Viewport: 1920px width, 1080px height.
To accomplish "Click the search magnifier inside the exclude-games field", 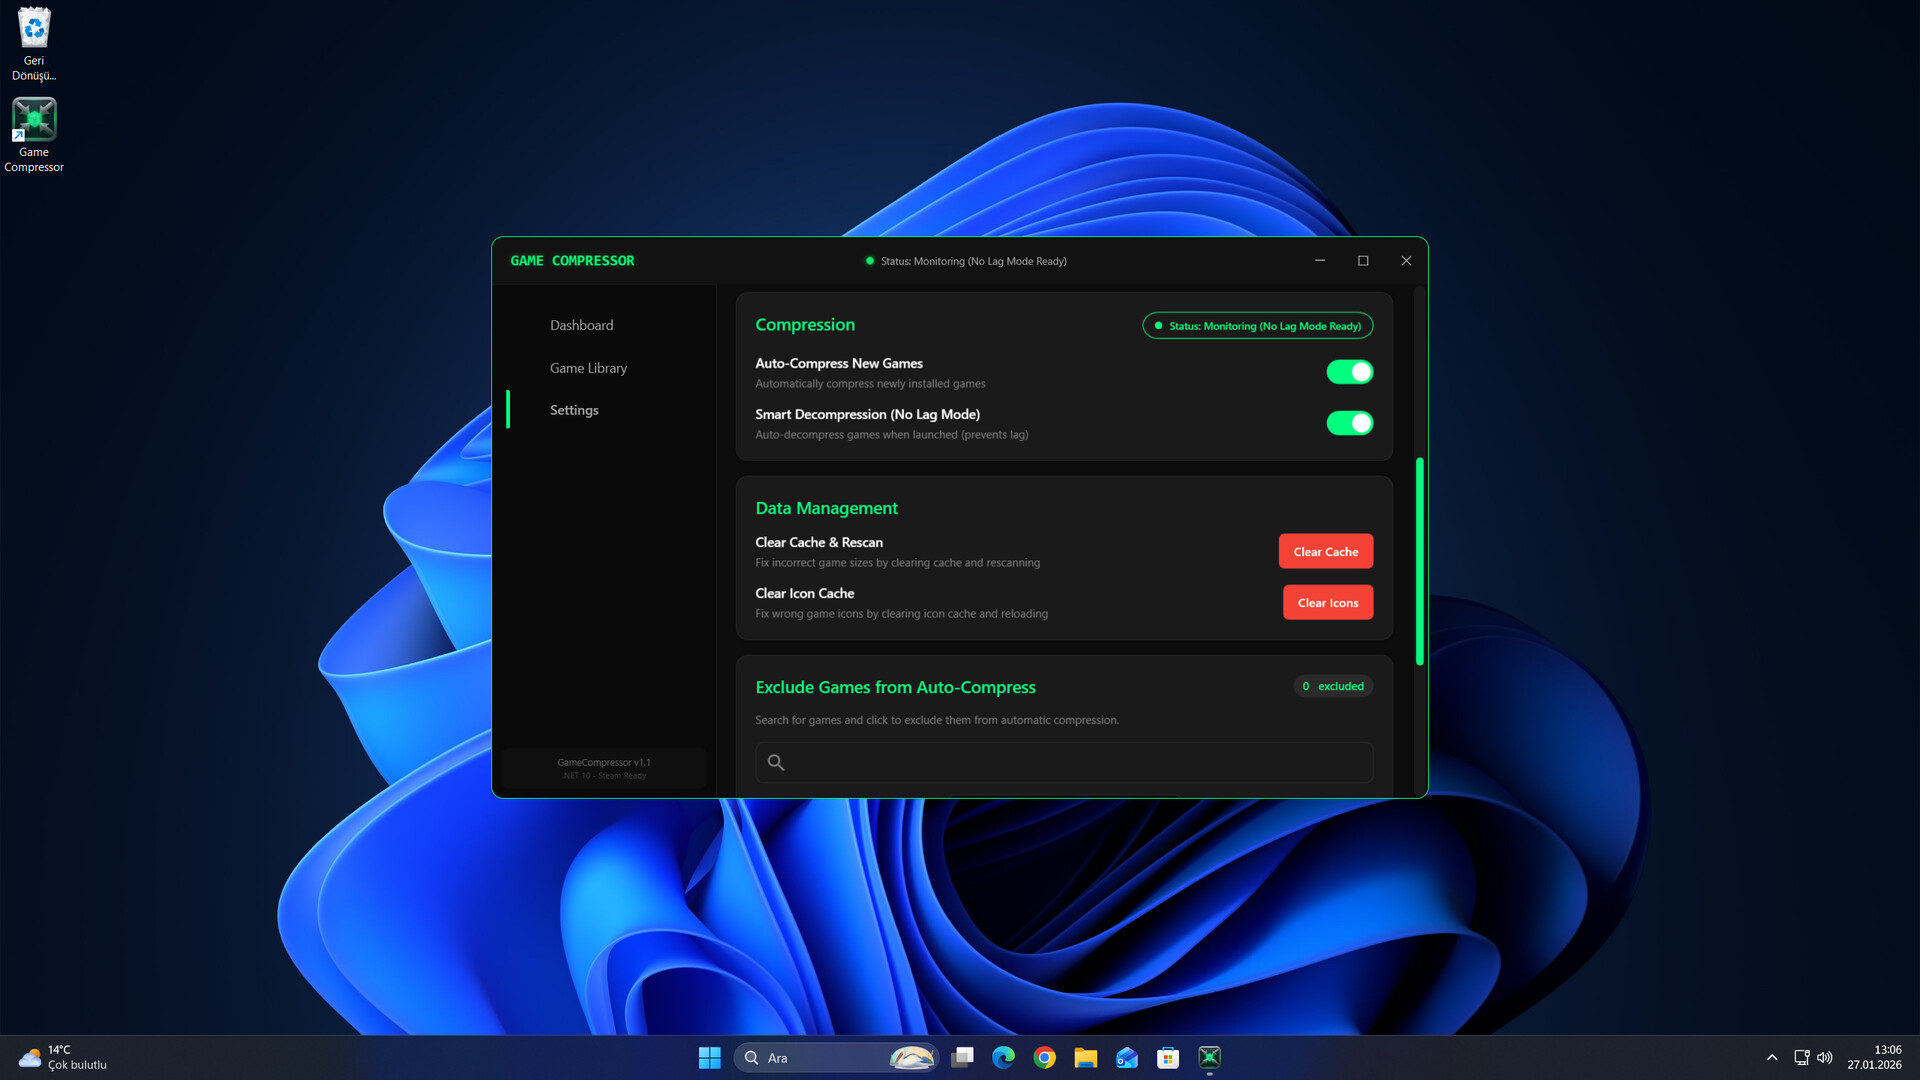I will (776, 762).
